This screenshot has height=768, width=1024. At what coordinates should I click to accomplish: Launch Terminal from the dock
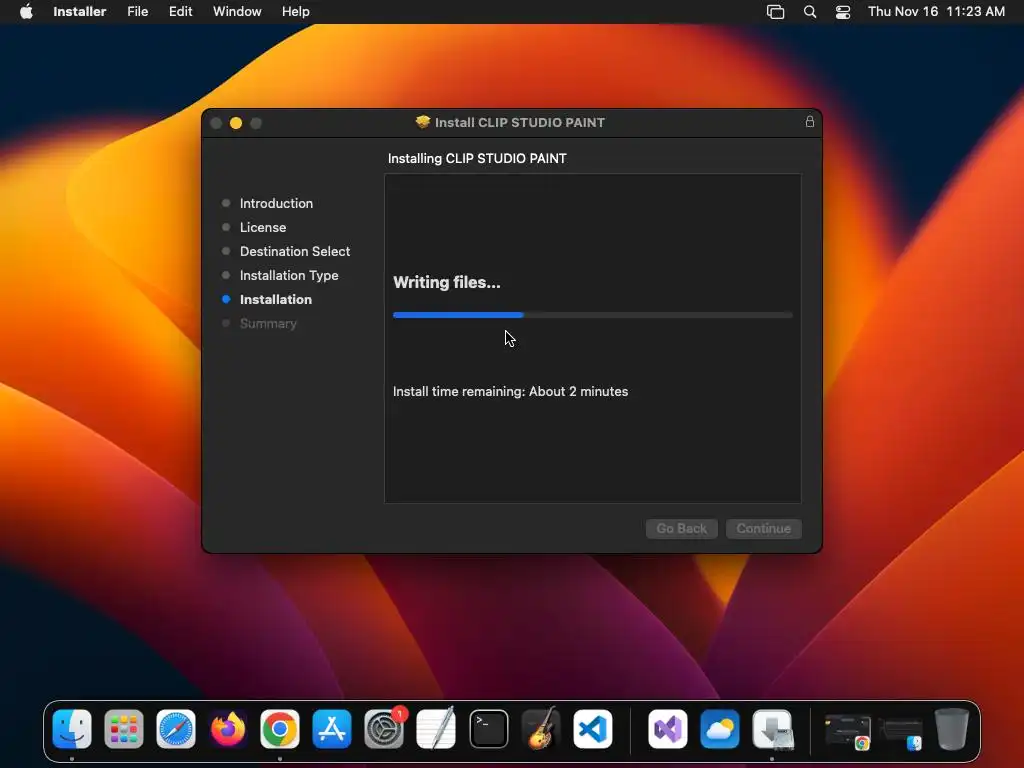pos(488,728)
